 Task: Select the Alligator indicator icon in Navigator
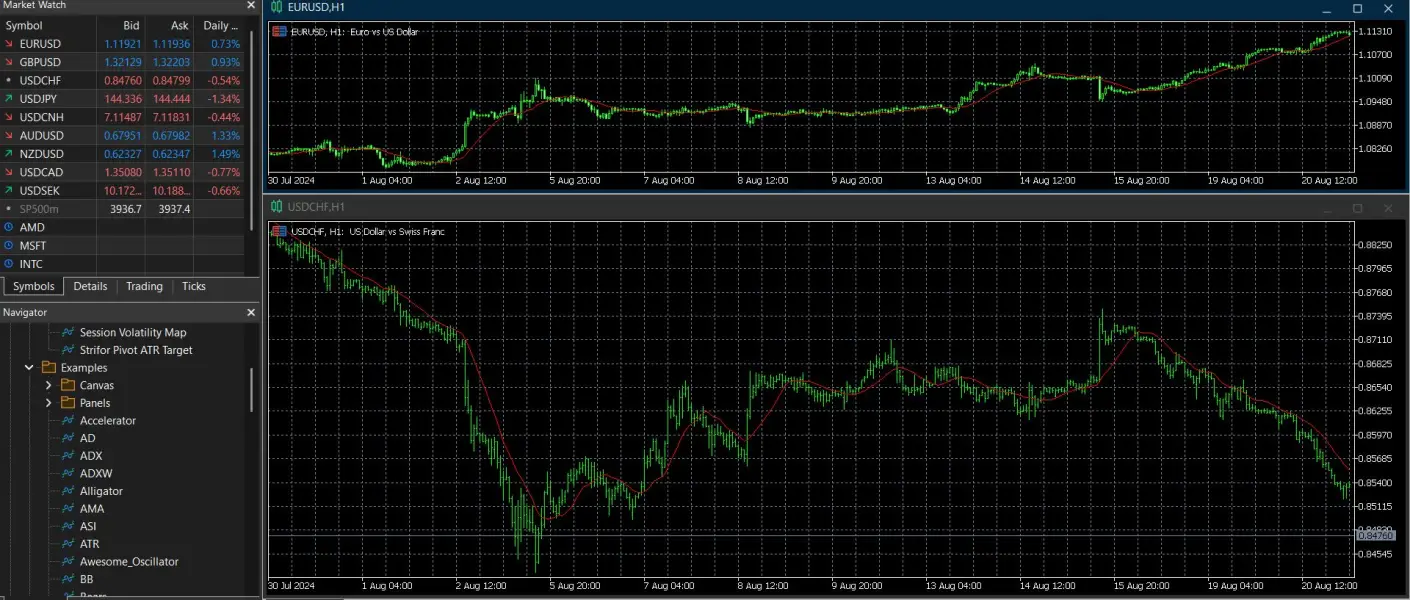pyautogui.click(x=68, y=491)
